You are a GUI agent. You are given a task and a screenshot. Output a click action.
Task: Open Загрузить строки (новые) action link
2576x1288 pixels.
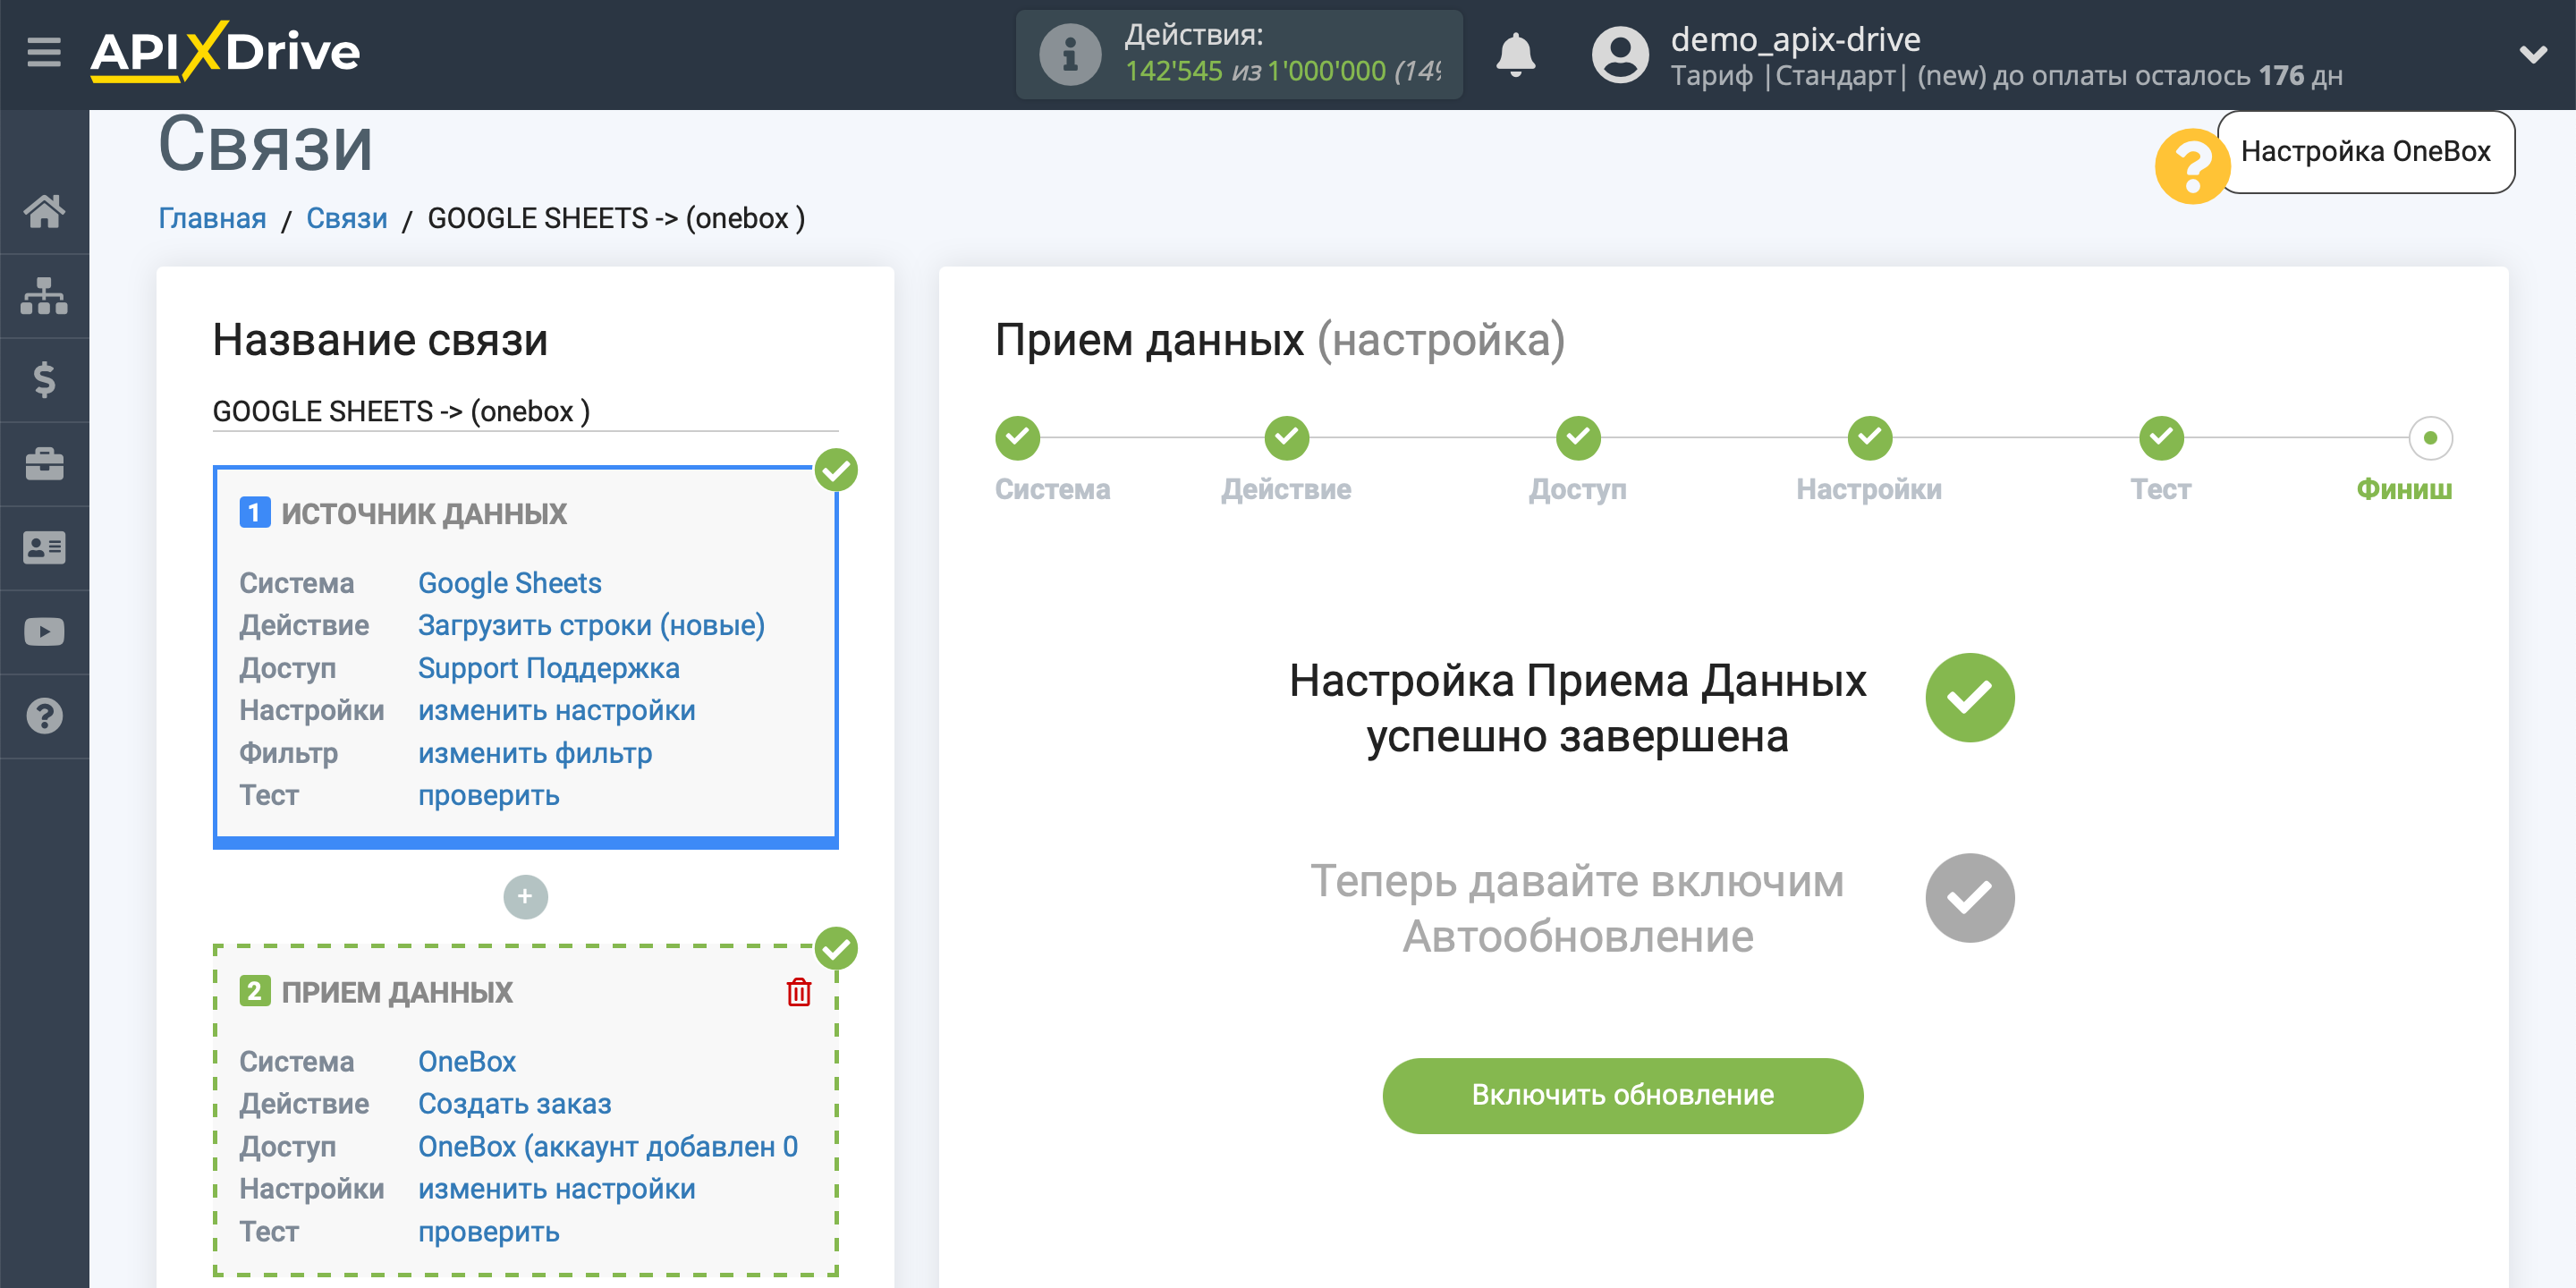pyautogui.click(x=591, y=625)
